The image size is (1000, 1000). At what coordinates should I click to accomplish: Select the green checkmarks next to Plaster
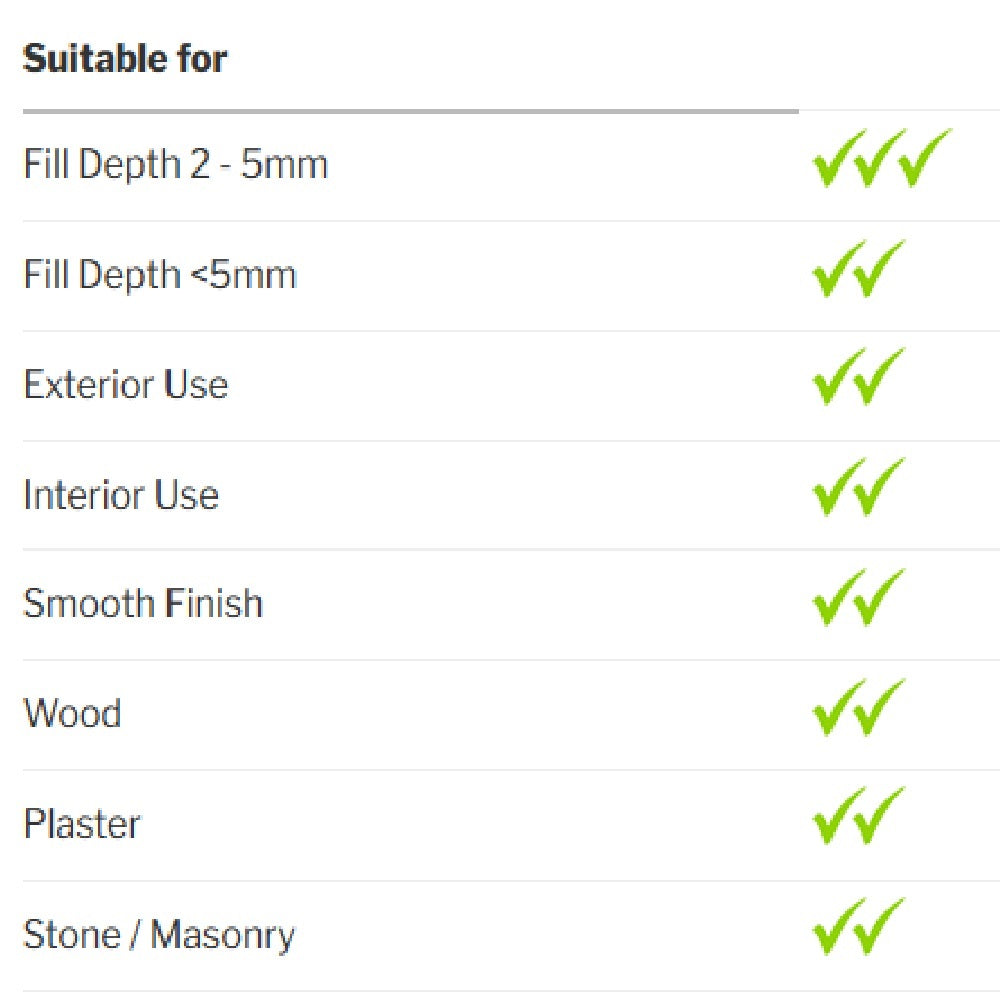click(x=858, y=819)
